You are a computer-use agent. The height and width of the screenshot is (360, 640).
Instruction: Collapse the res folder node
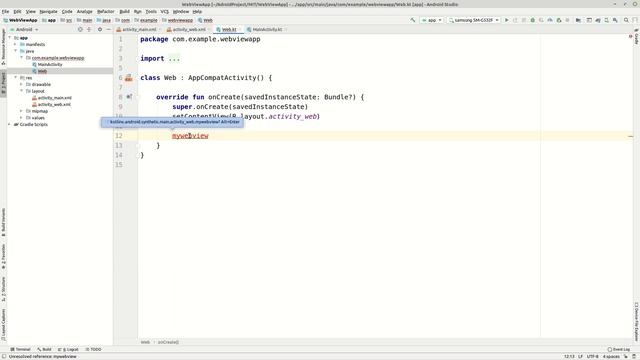[16, 78]
